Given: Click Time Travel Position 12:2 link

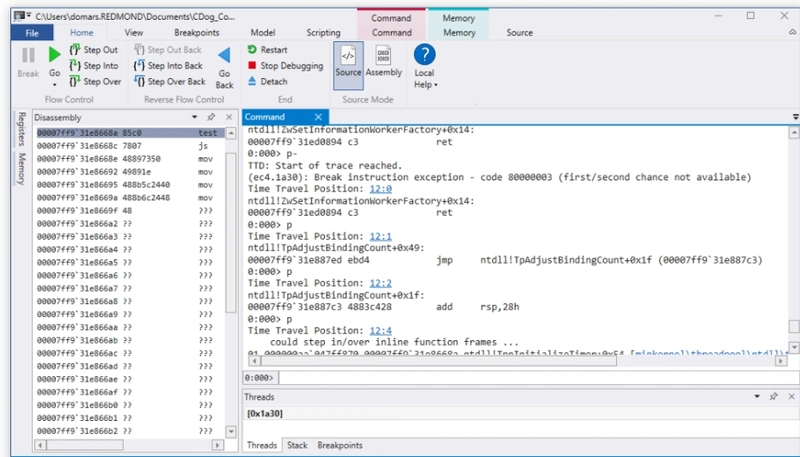Looking at the screenshot, I should coord(381,283).
